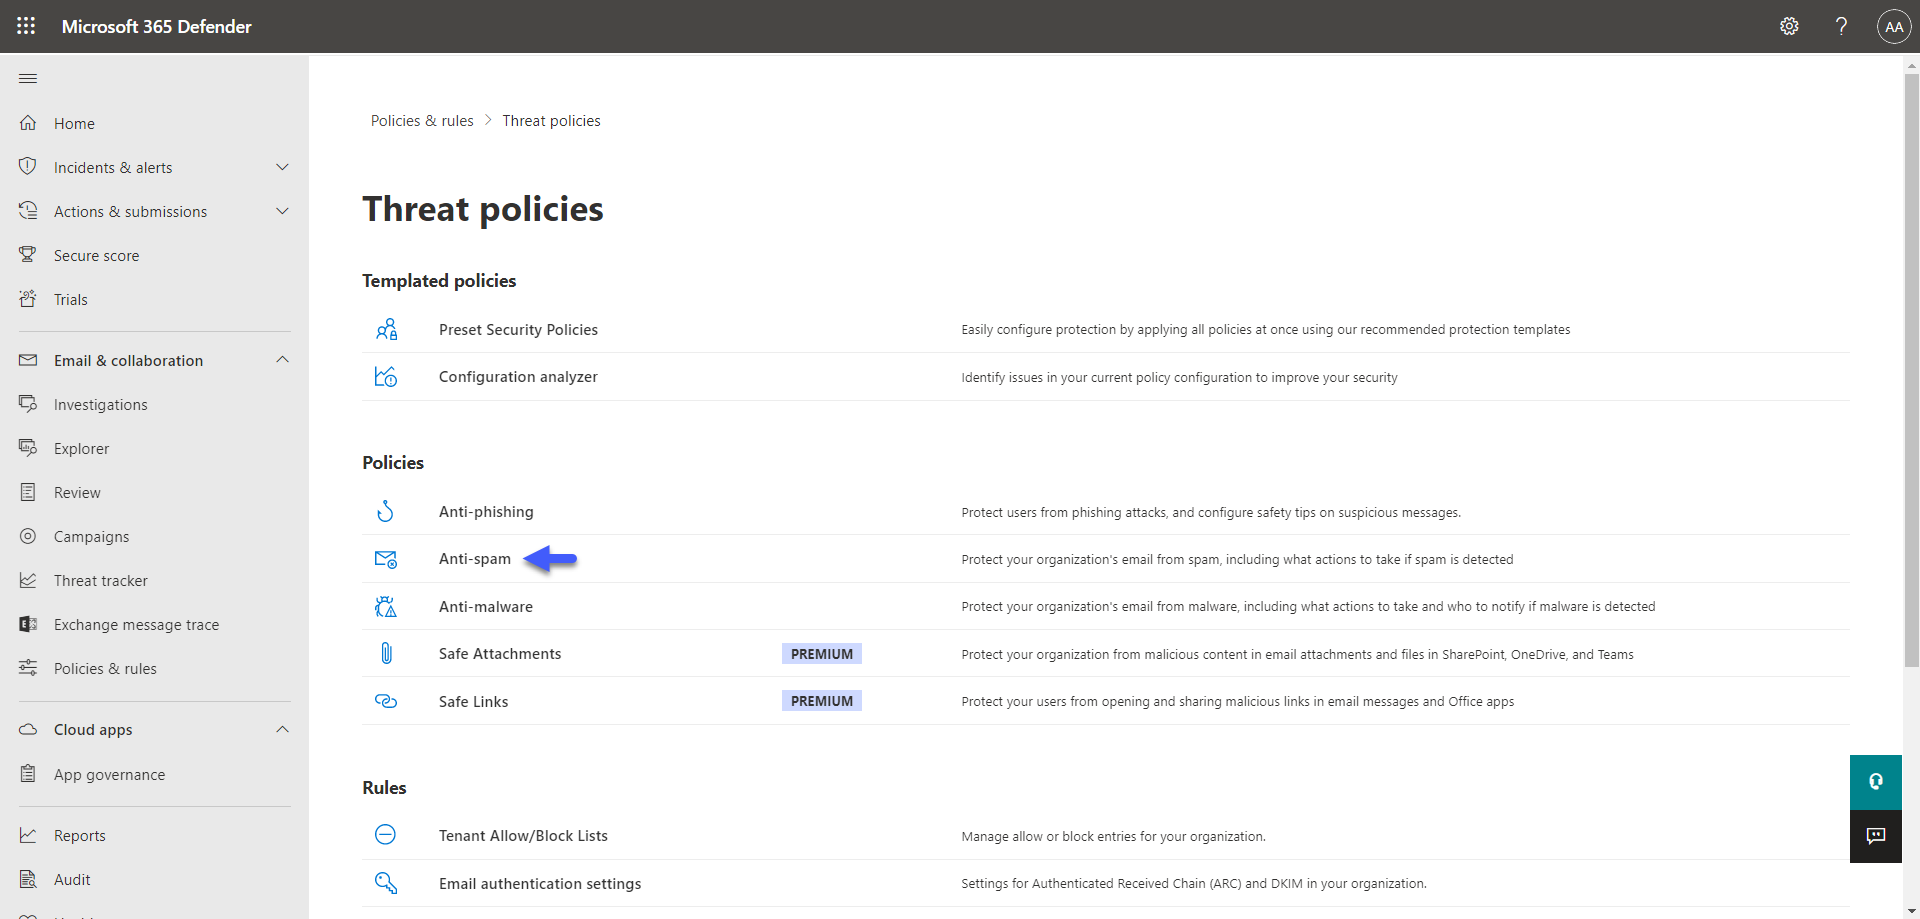Click the Secure score trophy icon
The width and height of the screenshot is (1920, 919).
pyautogui.click(x=28, y=255)
